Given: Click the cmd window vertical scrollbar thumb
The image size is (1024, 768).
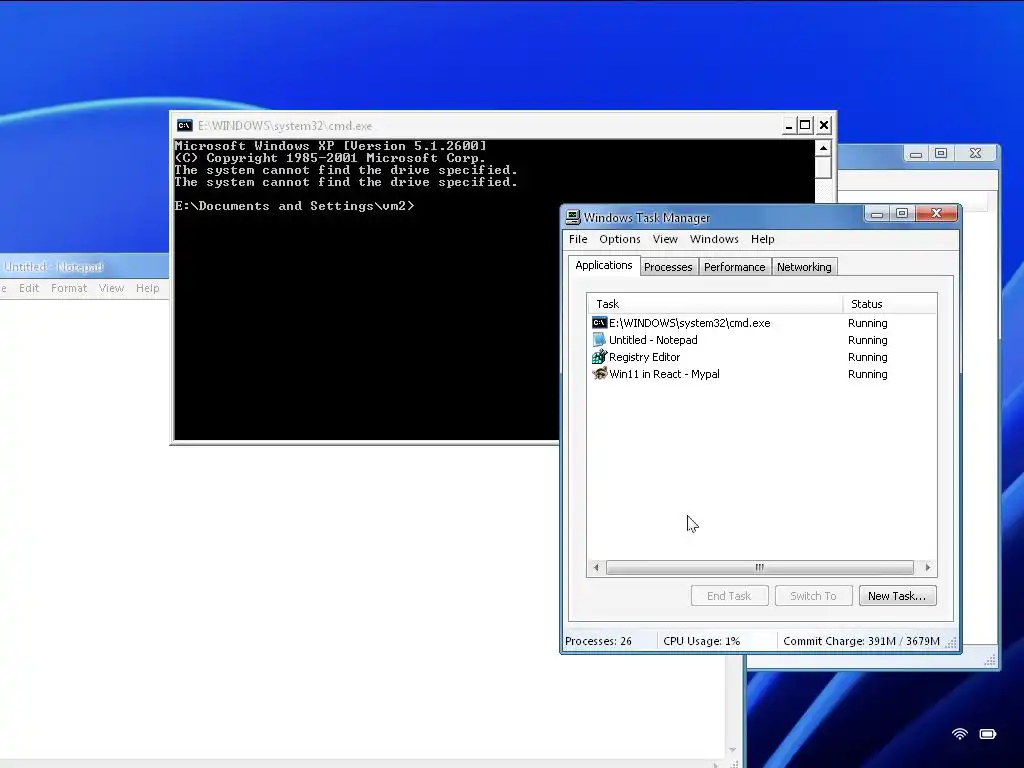Looking at the screenshot, I should (x=823, y=168).
